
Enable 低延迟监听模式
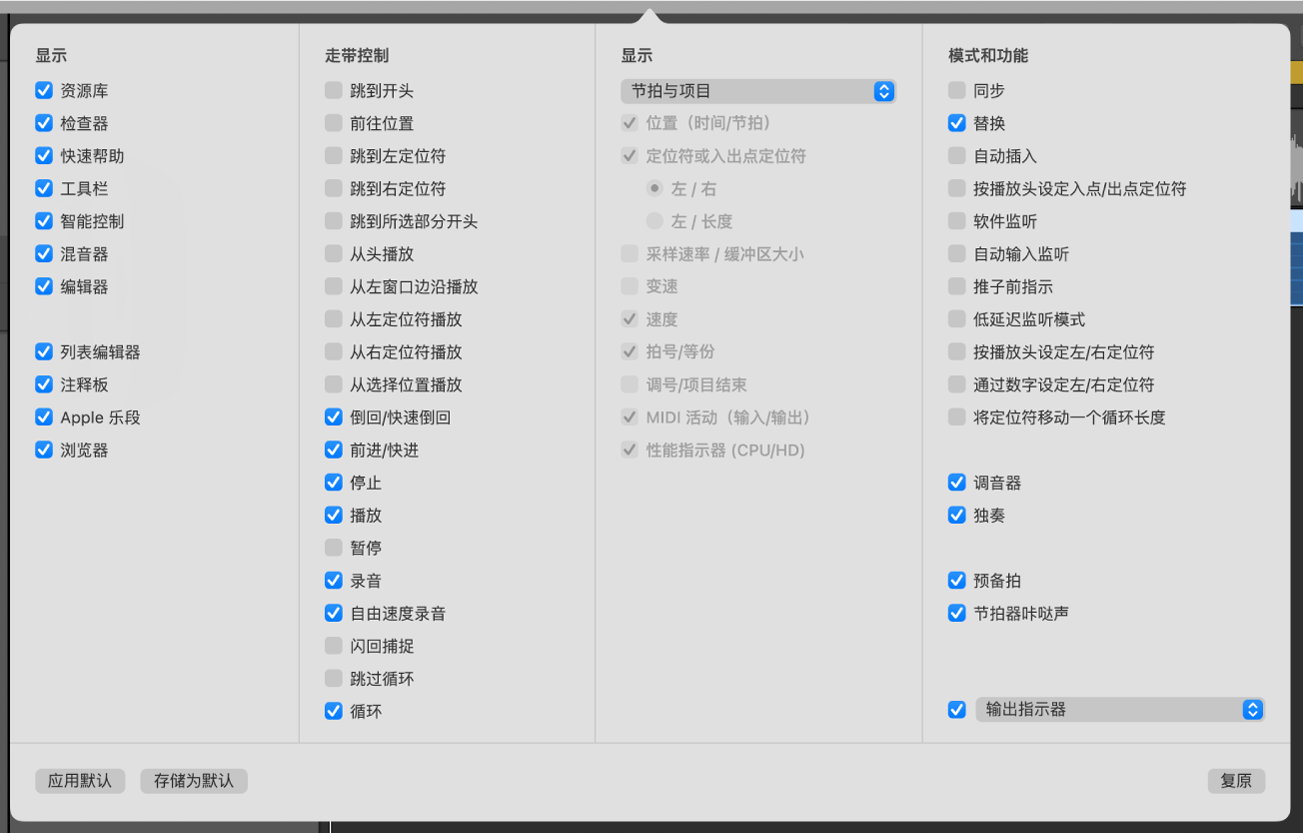956,319
